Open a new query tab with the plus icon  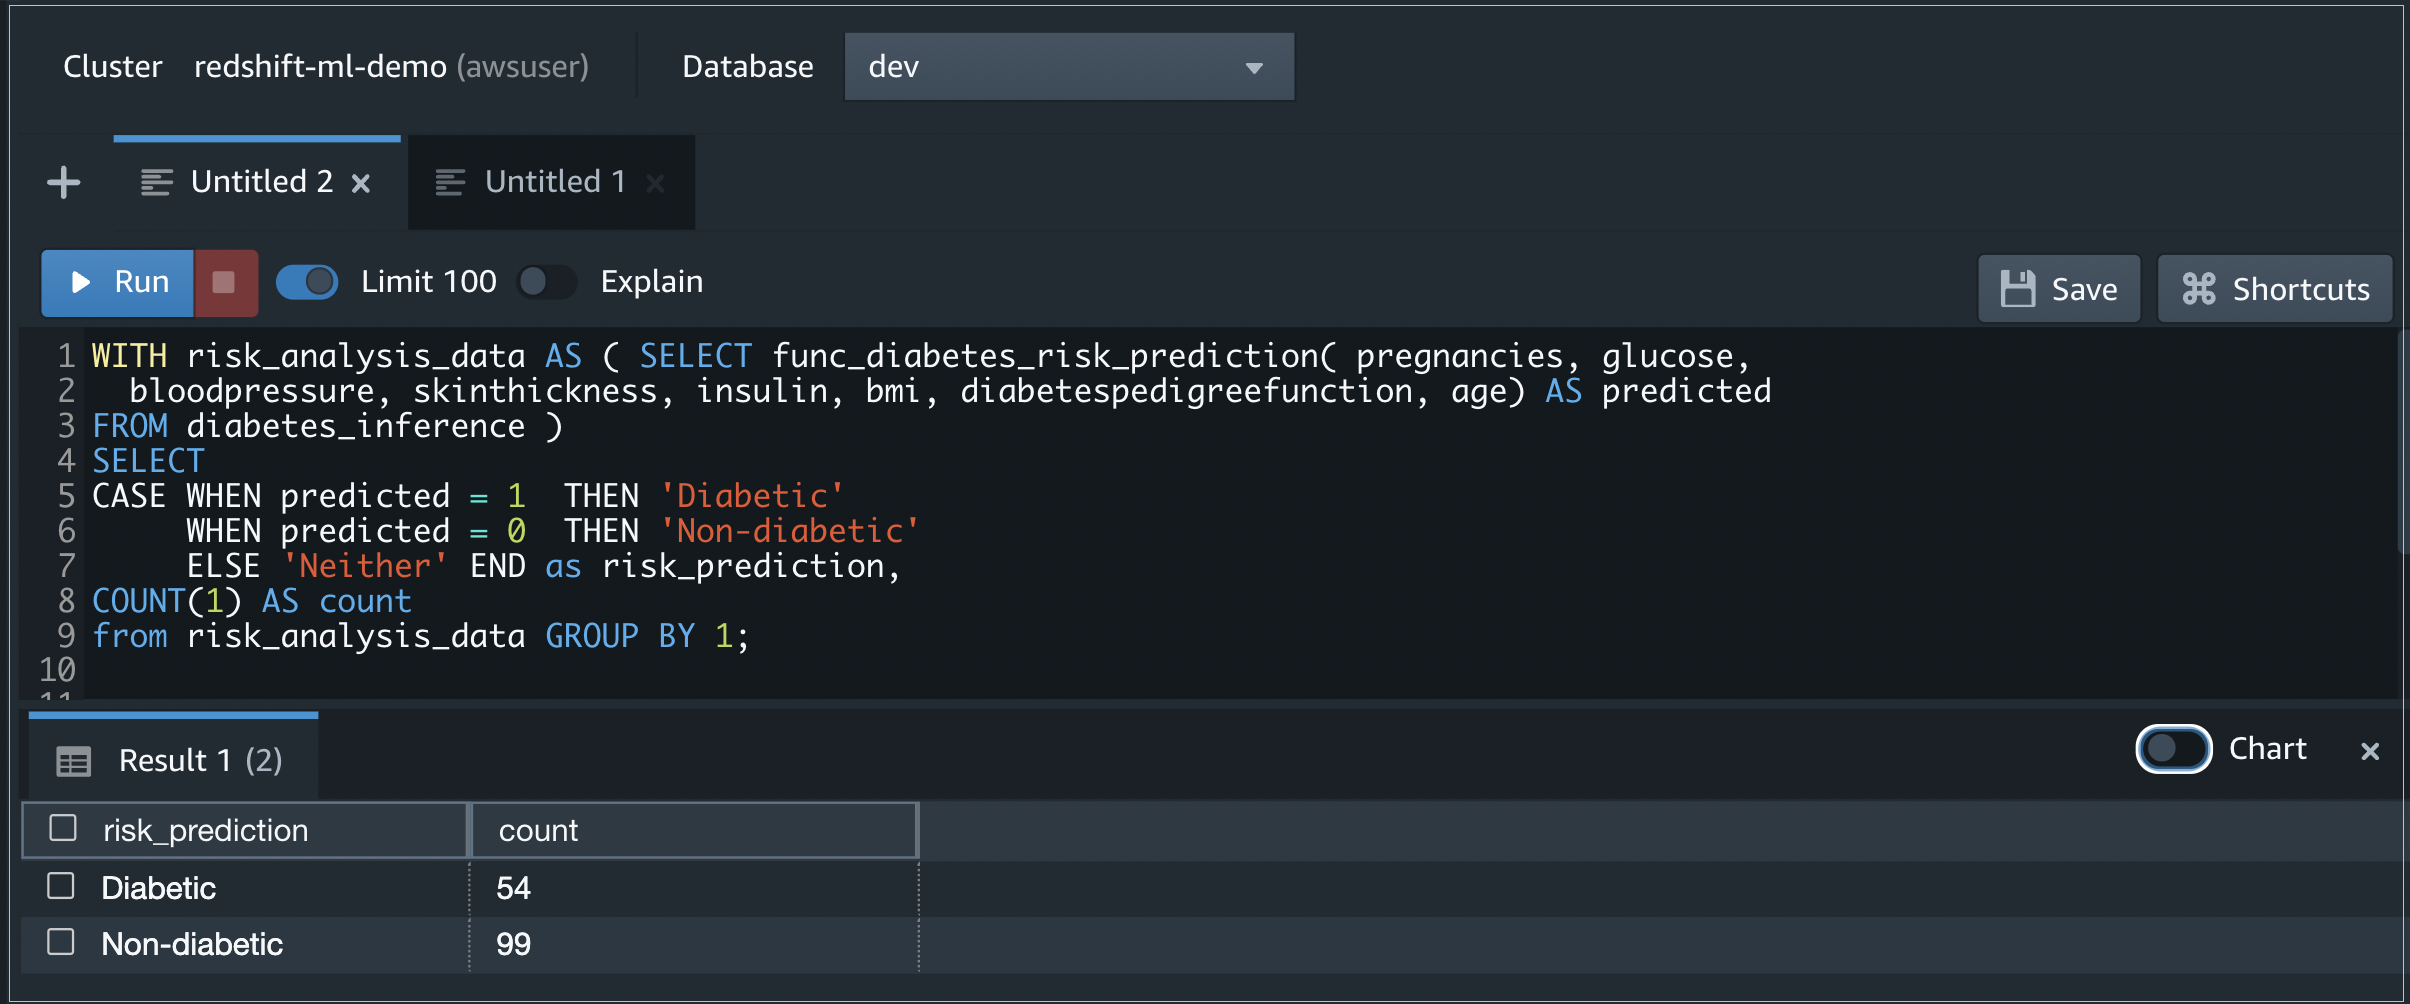(63, 181)
